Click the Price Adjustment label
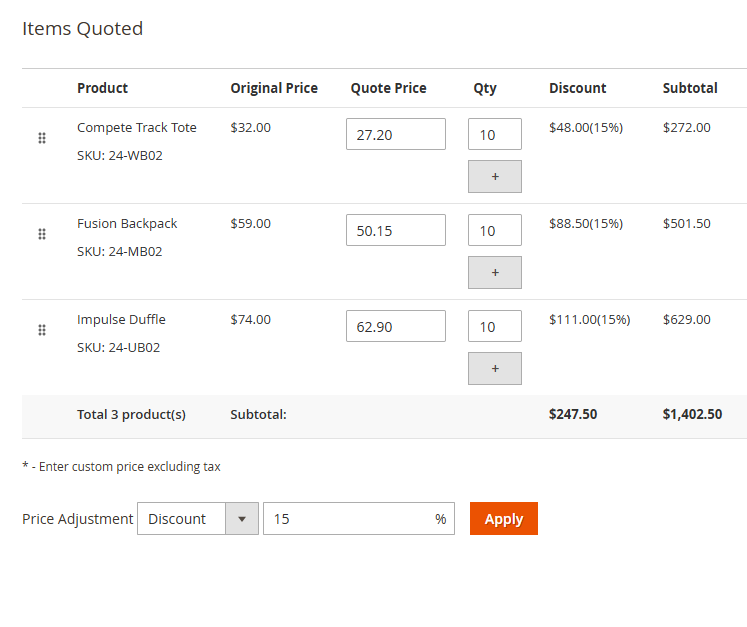This screenshot has height=627, width=747. click(x=78, y=519)
